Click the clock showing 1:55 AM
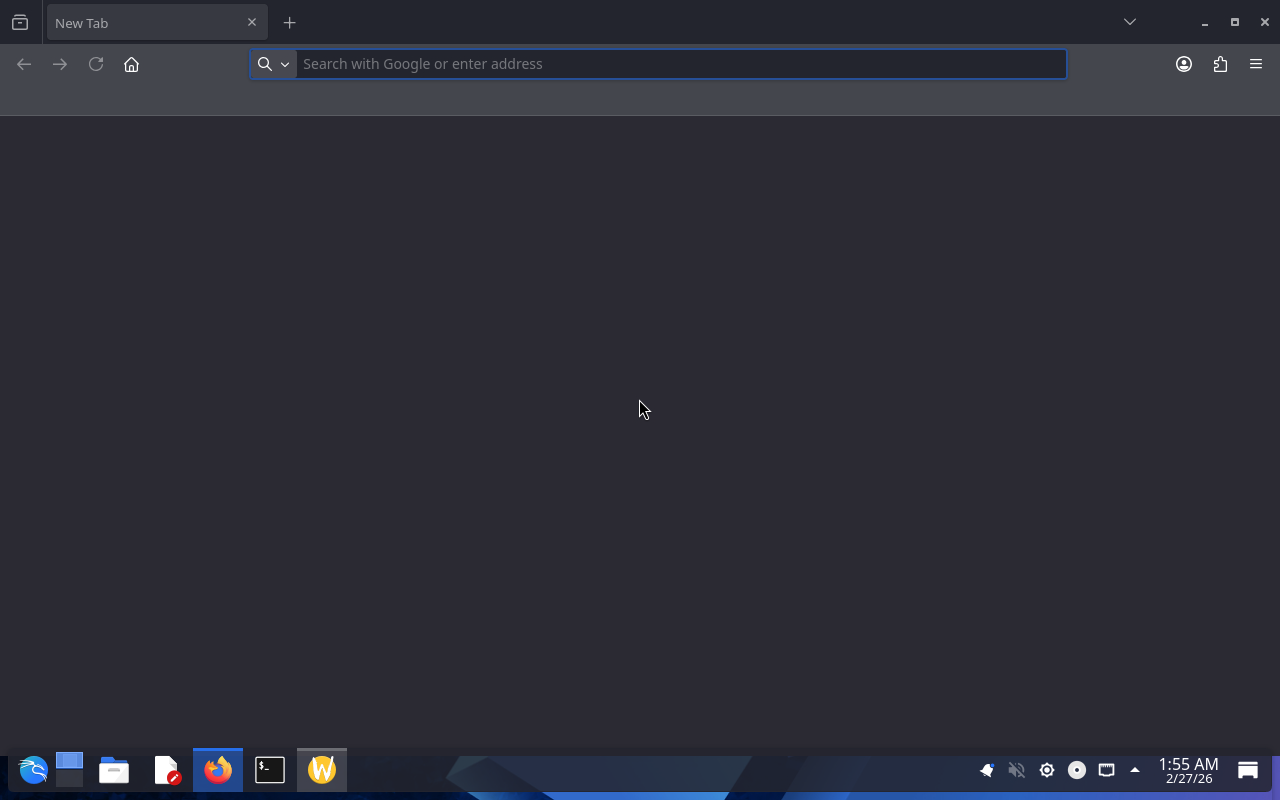1280x800 pixels. coord(1188,770)
